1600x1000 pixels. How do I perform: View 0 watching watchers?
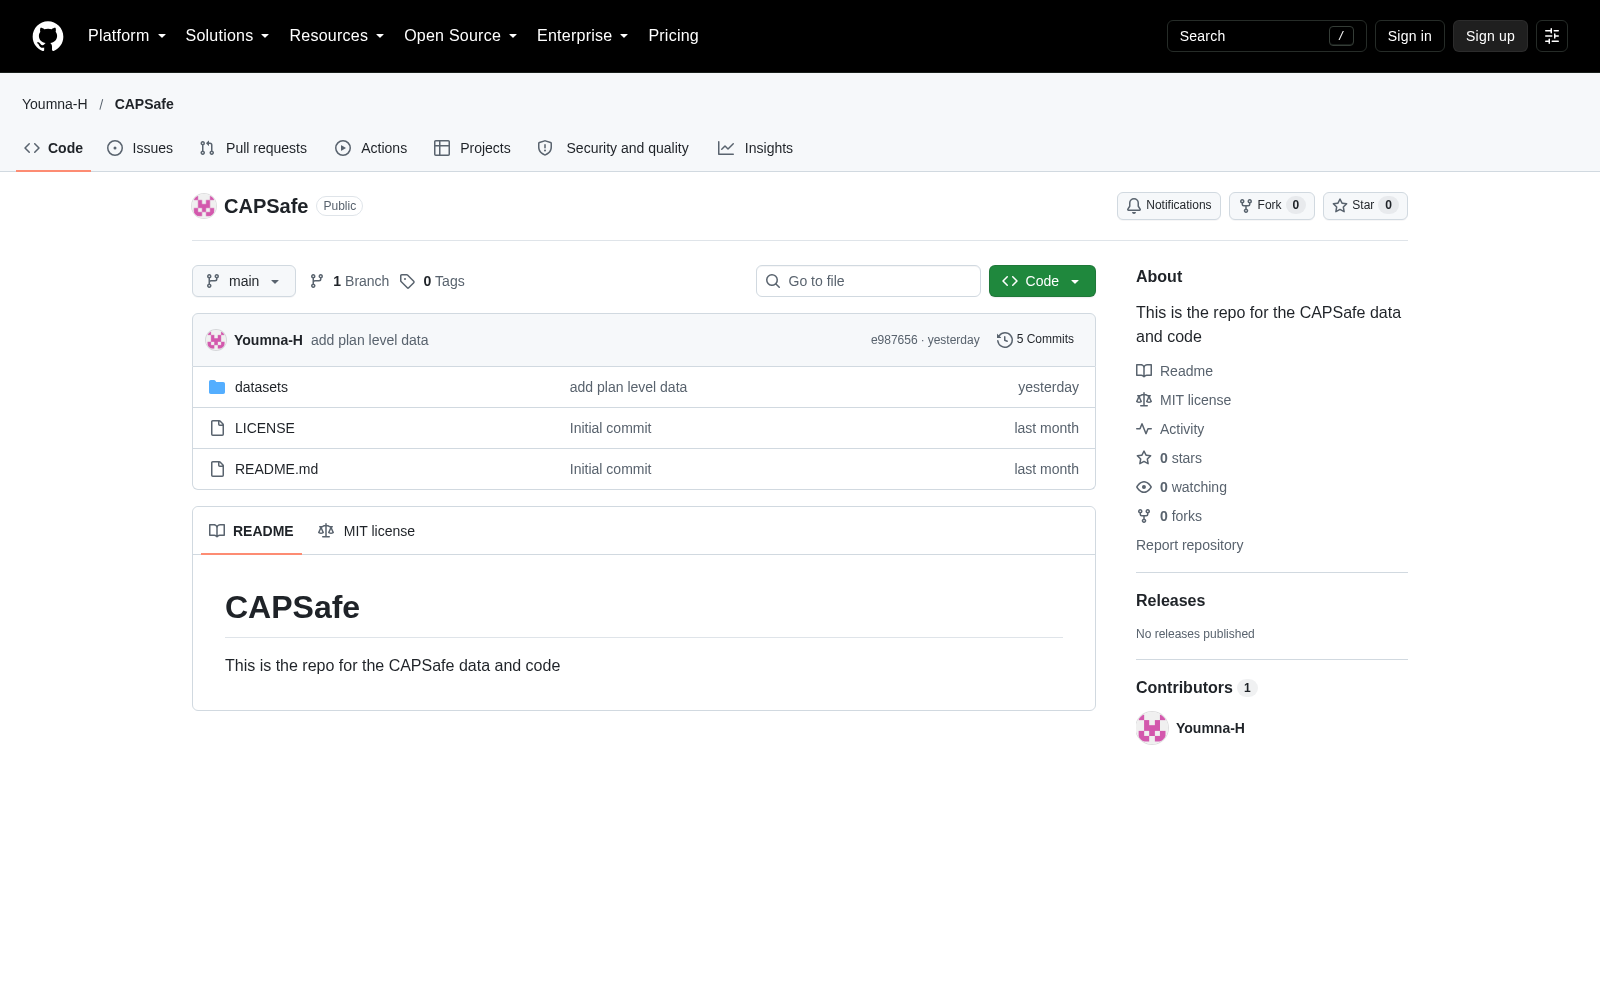tap(1181, 487)
